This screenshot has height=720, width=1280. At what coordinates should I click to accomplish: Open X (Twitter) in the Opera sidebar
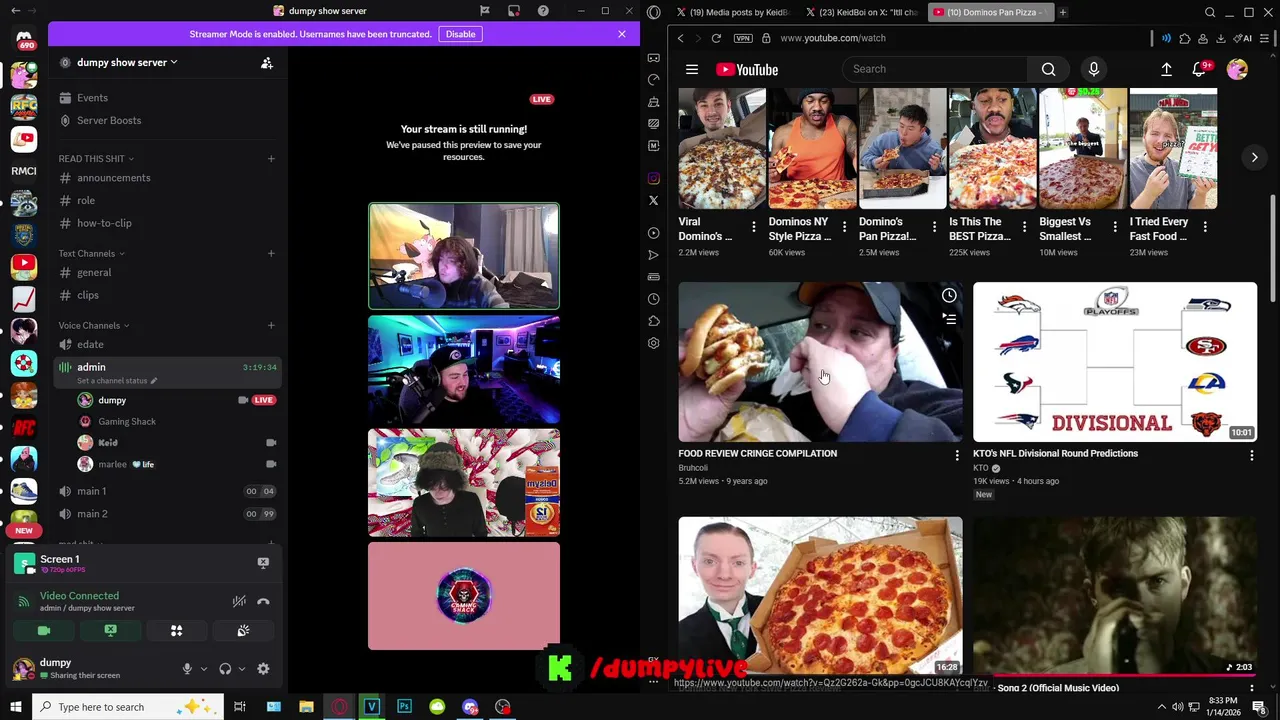tap(654, 200)
